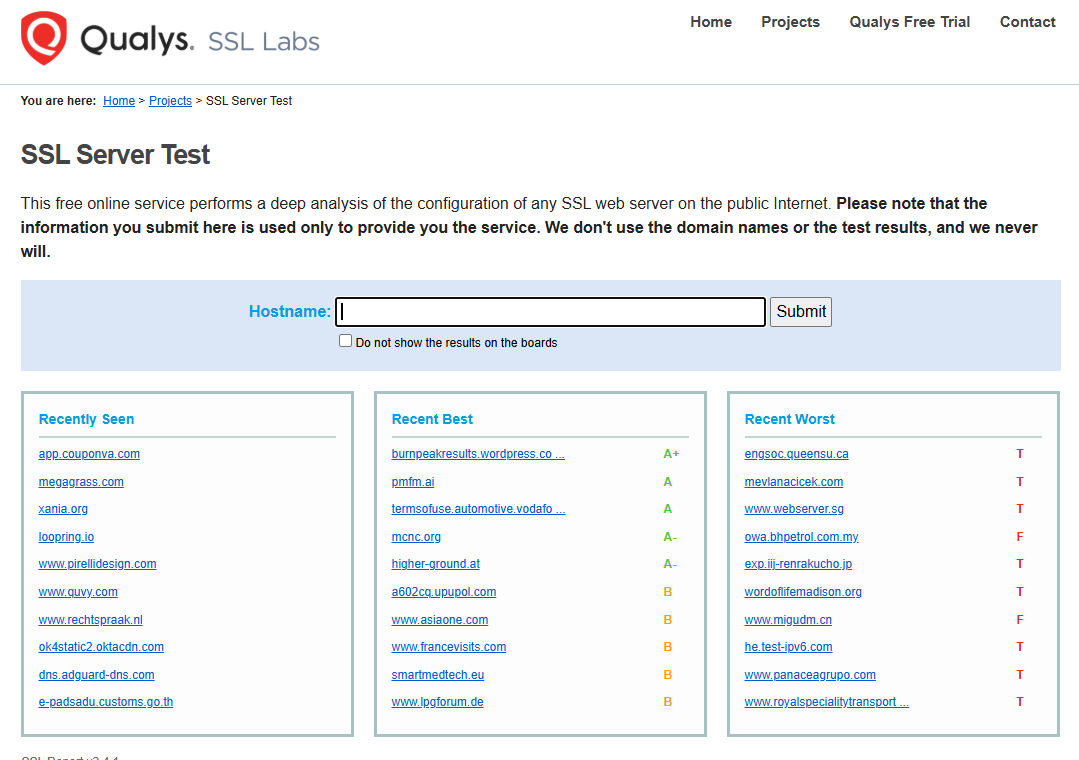Go to Projects in top navigation

click(790, 22)
